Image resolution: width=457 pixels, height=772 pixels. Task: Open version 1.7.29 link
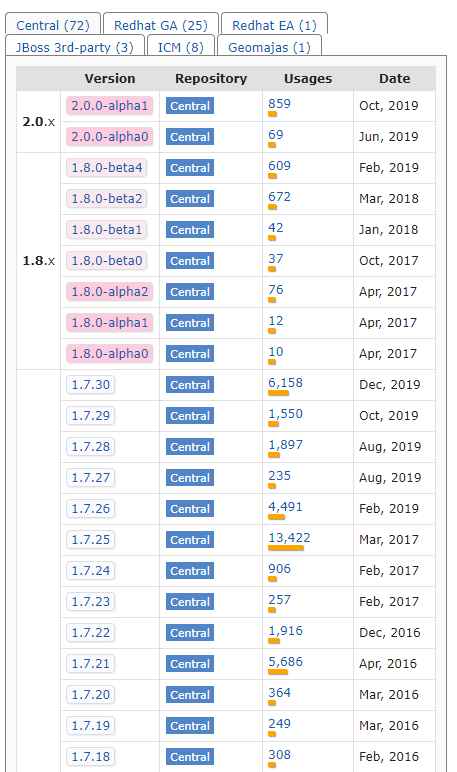[91, 416]
